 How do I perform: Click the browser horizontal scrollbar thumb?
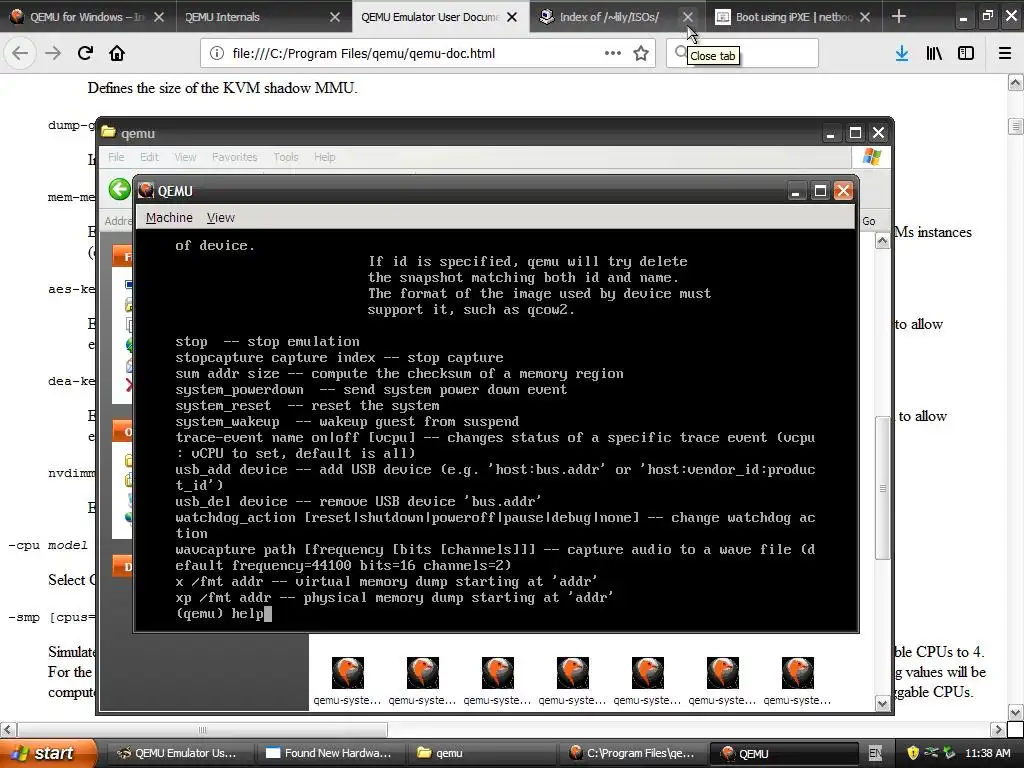202,729
